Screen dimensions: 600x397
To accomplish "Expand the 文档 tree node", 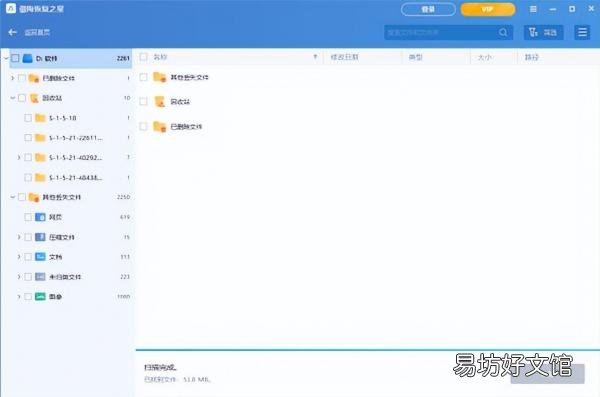I will coord(19,256).
